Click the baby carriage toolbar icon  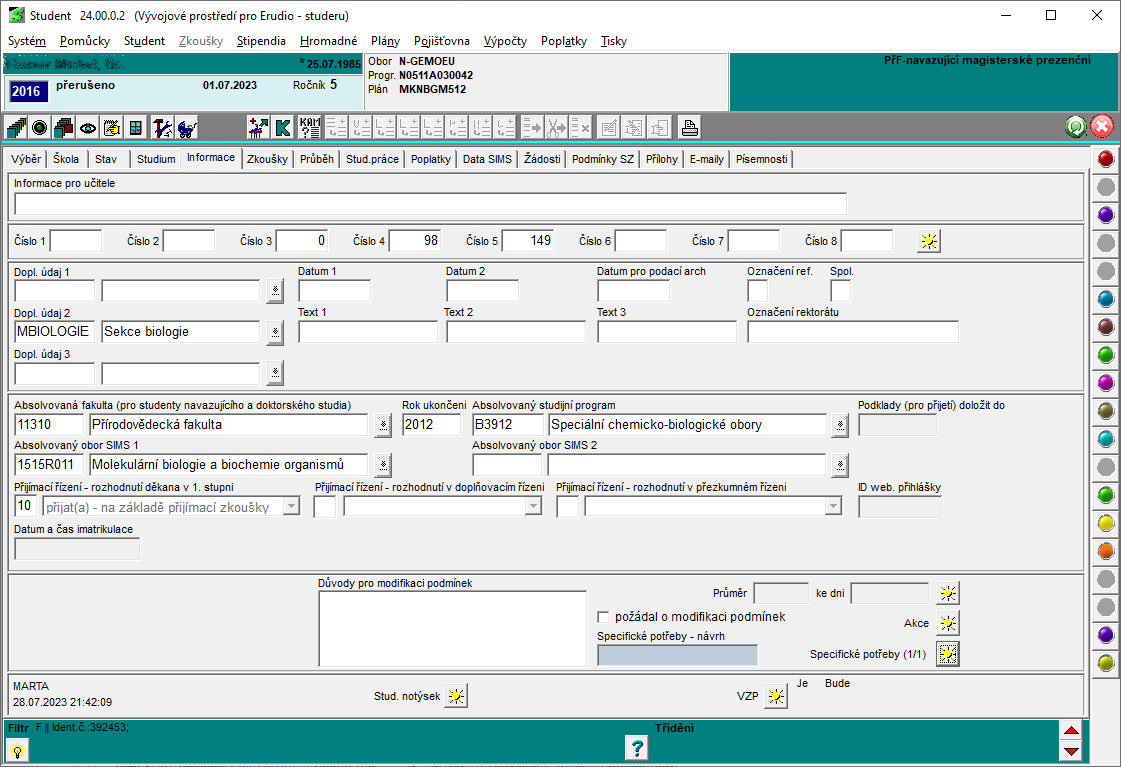[x=186, y=128]
